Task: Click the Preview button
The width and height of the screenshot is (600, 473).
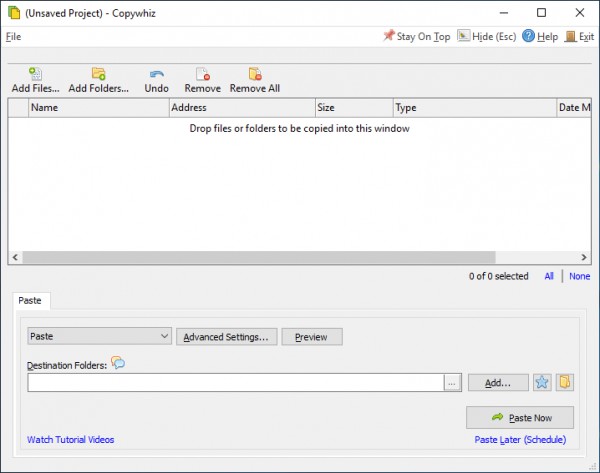Action: pyautogui.click(x=312, y=337)
